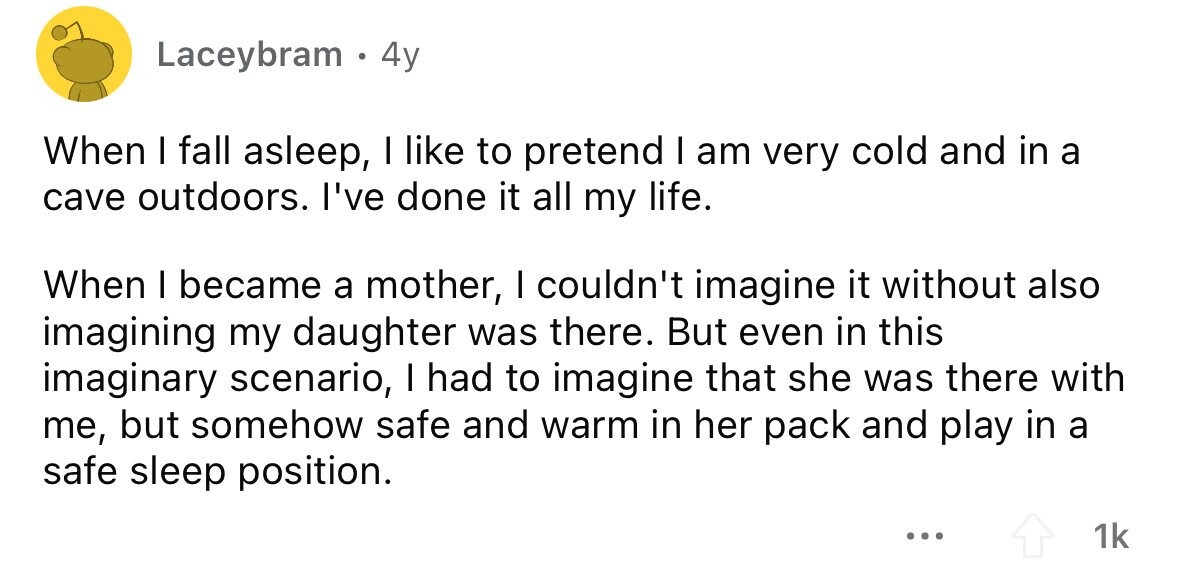1179x579 pixels.
Task: Open the Laceybram user profile link
Action: 250,55
